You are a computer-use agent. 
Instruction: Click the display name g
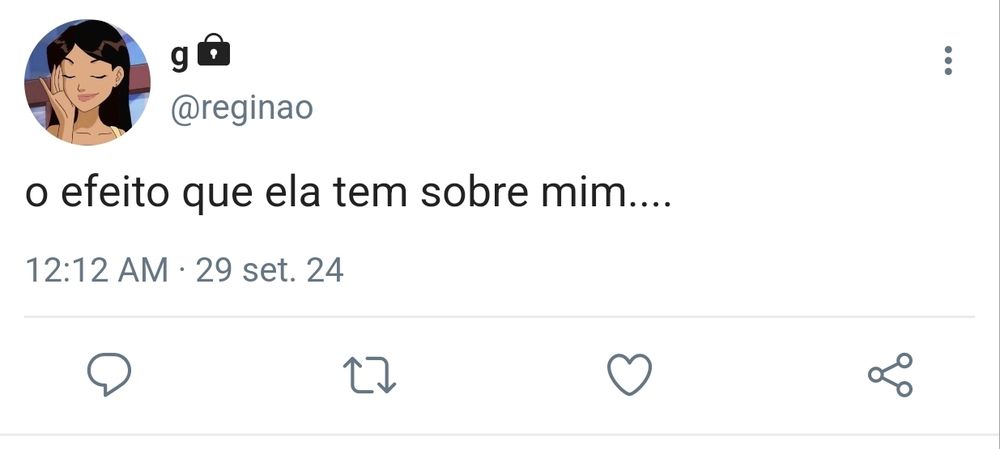point(179,55)
